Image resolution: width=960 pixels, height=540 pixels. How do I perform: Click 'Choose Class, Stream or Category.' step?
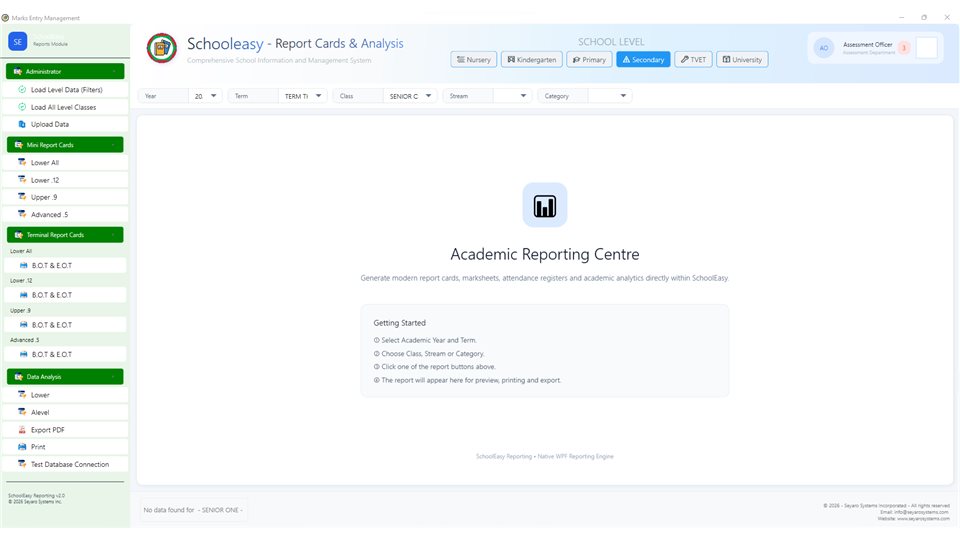pos(429,353)
